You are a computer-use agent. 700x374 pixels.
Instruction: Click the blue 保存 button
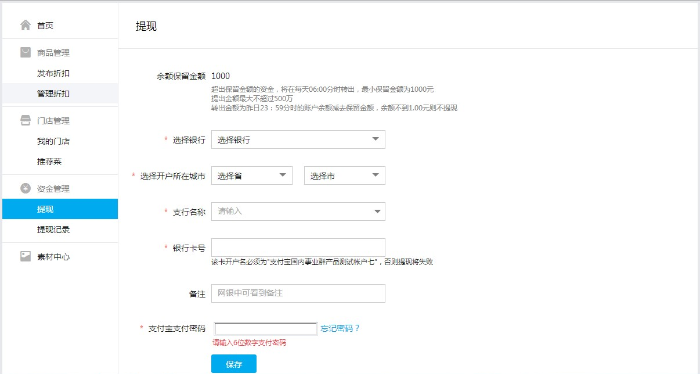click(x=233, y=364)
